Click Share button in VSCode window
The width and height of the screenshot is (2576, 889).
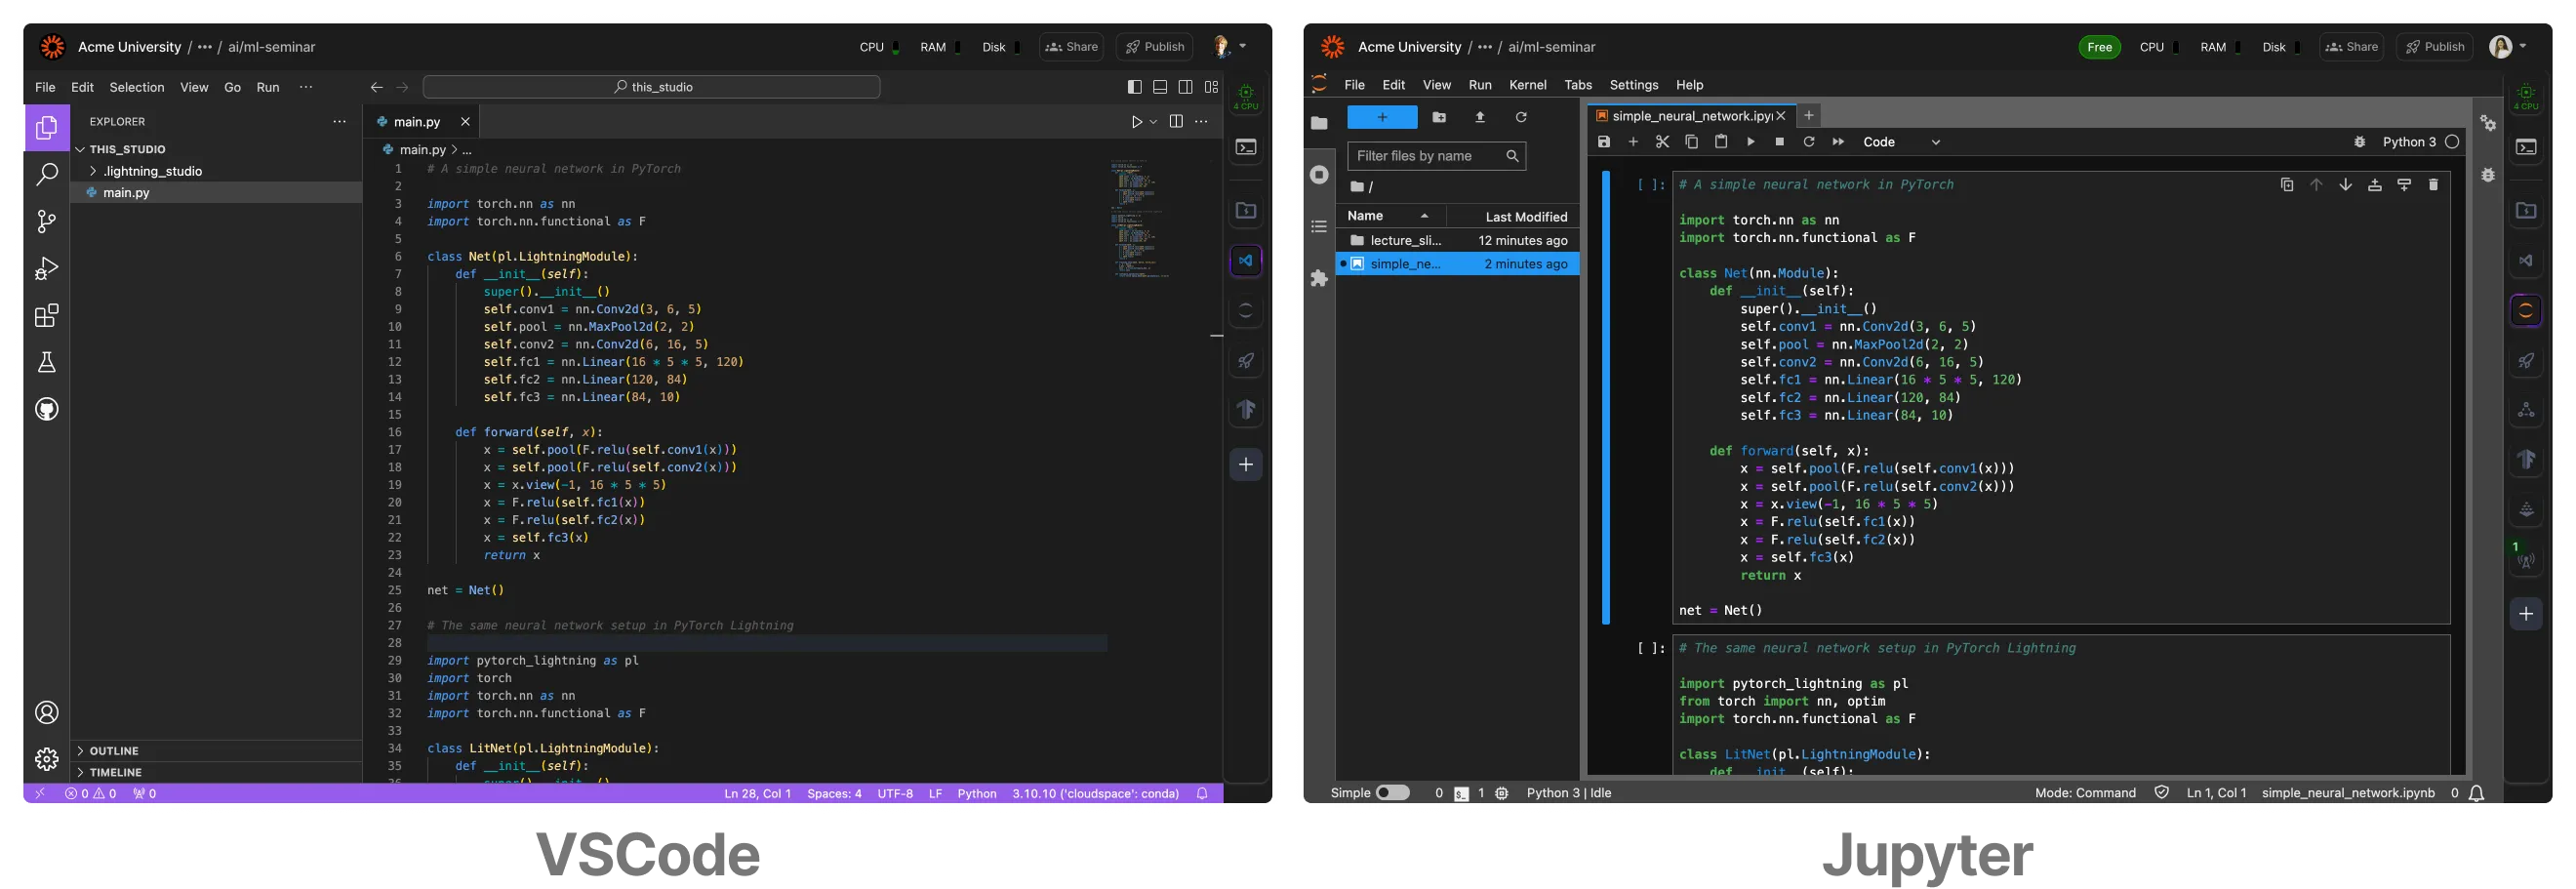(1071, 47)
